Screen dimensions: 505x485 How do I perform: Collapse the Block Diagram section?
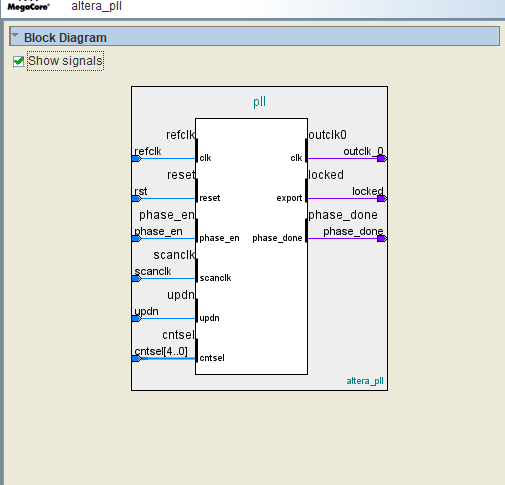[x=15, y=35]
